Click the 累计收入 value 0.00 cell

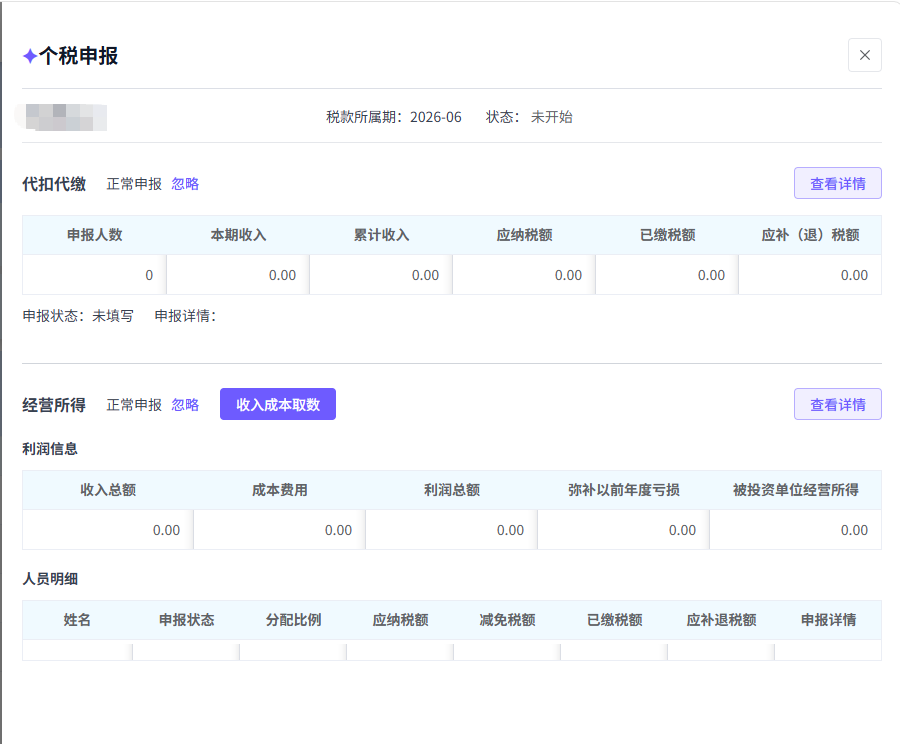(381, 275)
